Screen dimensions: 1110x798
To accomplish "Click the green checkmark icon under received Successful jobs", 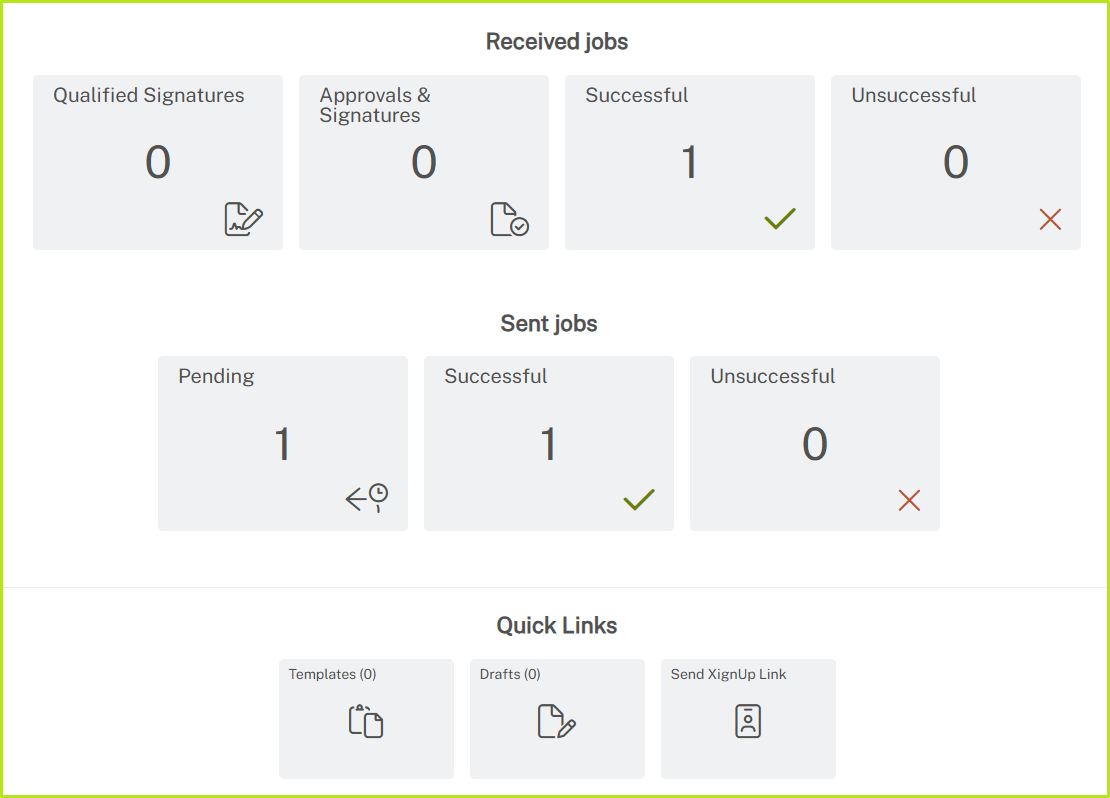I will coord(780,218).
